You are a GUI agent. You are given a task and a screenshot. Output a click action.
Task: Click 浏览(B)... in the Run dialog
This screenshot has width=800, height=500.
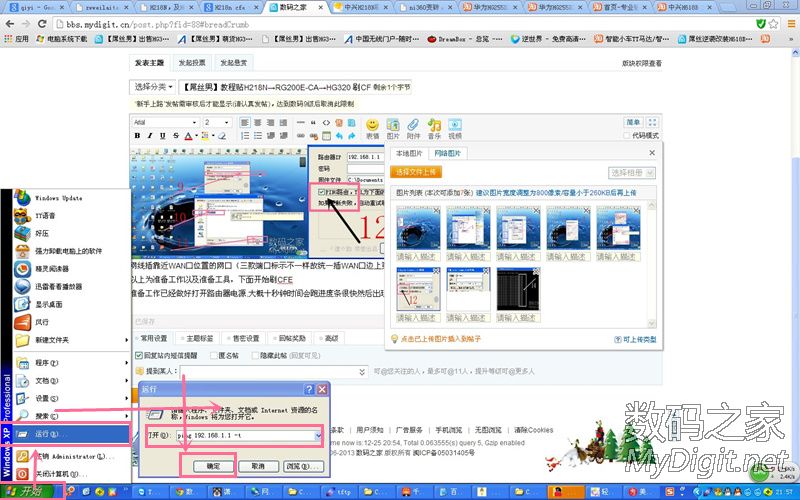click(303, 466)
